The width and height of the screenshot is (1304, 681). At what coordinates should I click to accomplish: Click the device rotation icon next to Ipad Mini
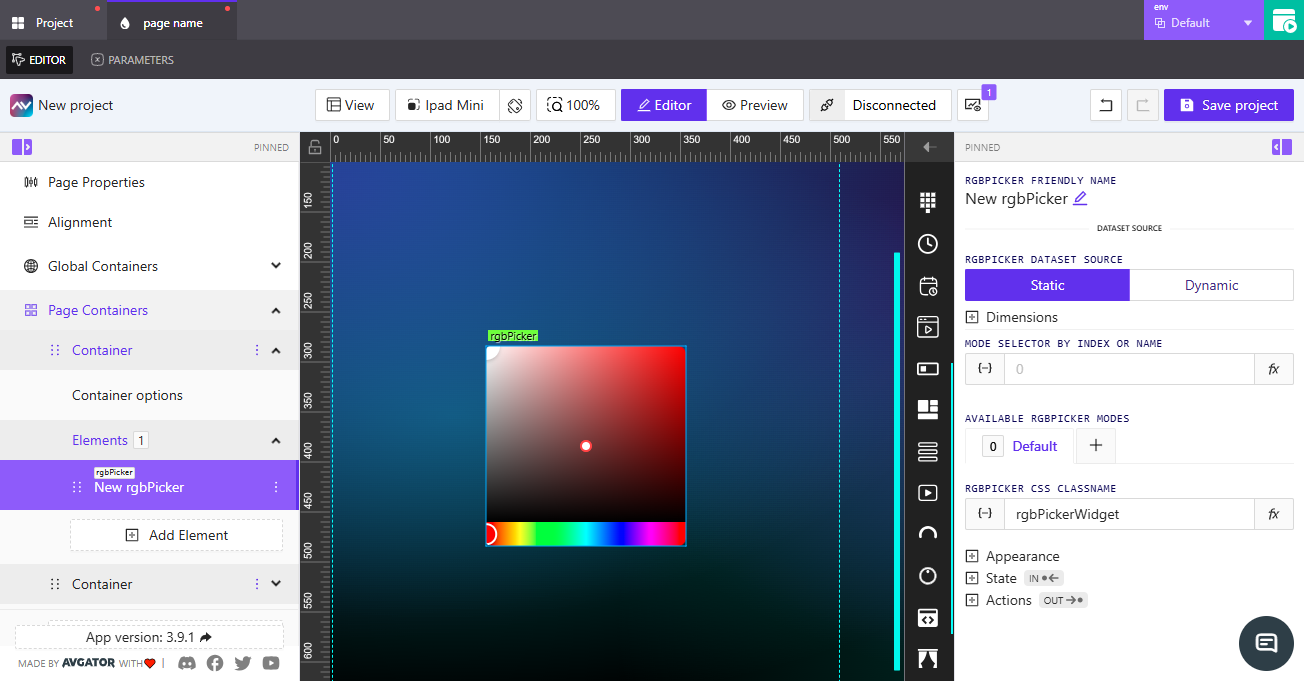click(515, 105)
